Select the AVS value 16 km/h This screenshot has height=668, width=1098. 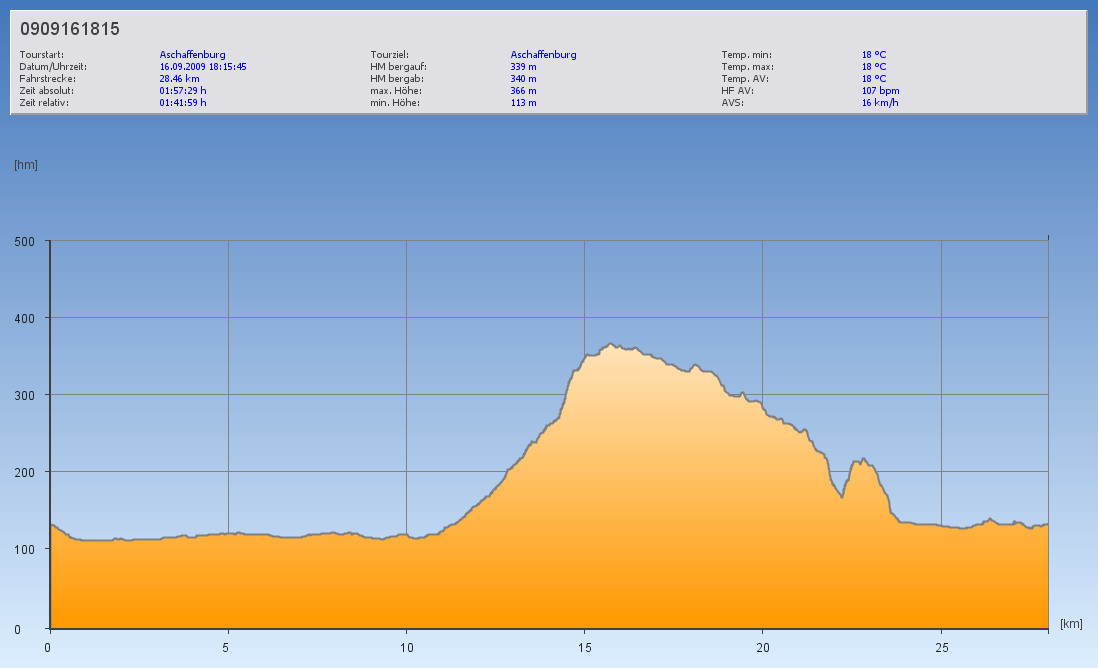pos(879,102)
